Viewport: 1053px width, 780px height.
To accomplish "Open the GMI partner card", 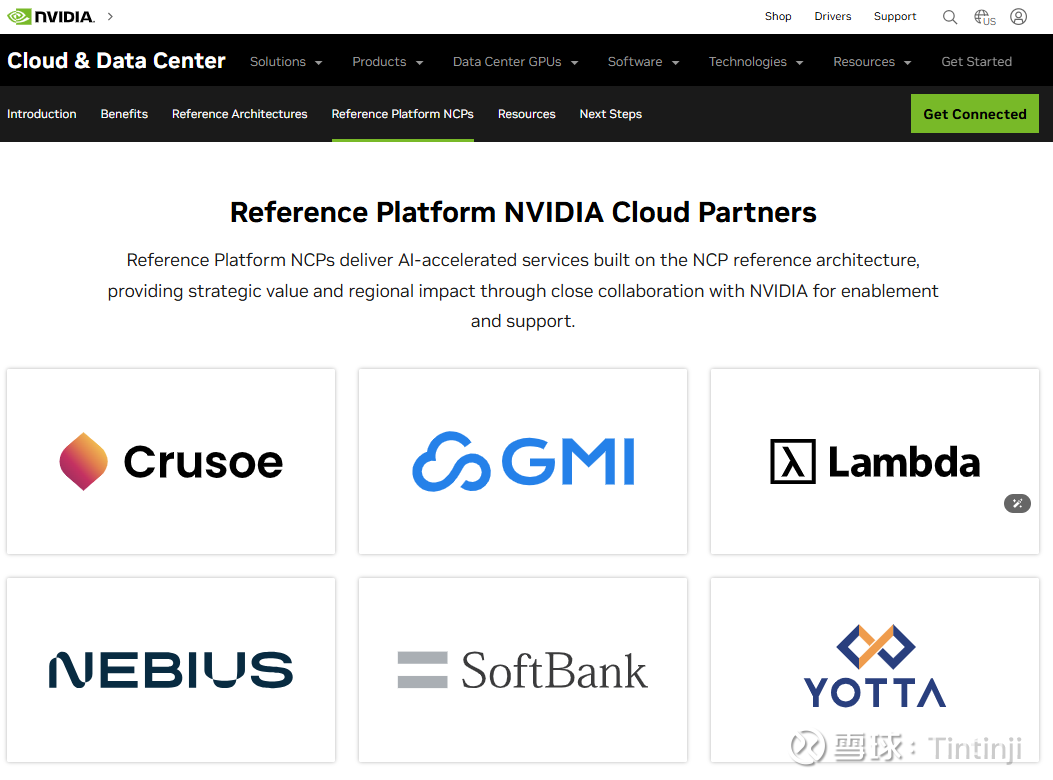I will [x=523, y=462].
